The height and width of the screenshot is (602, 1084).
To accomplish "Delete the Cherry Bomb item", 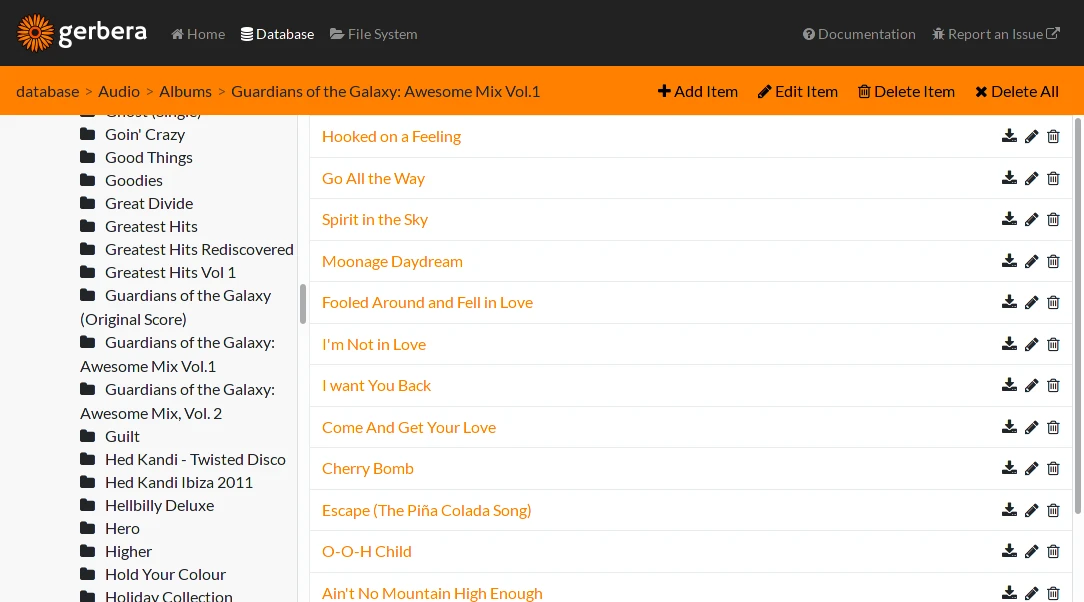I will point(1053,468).
